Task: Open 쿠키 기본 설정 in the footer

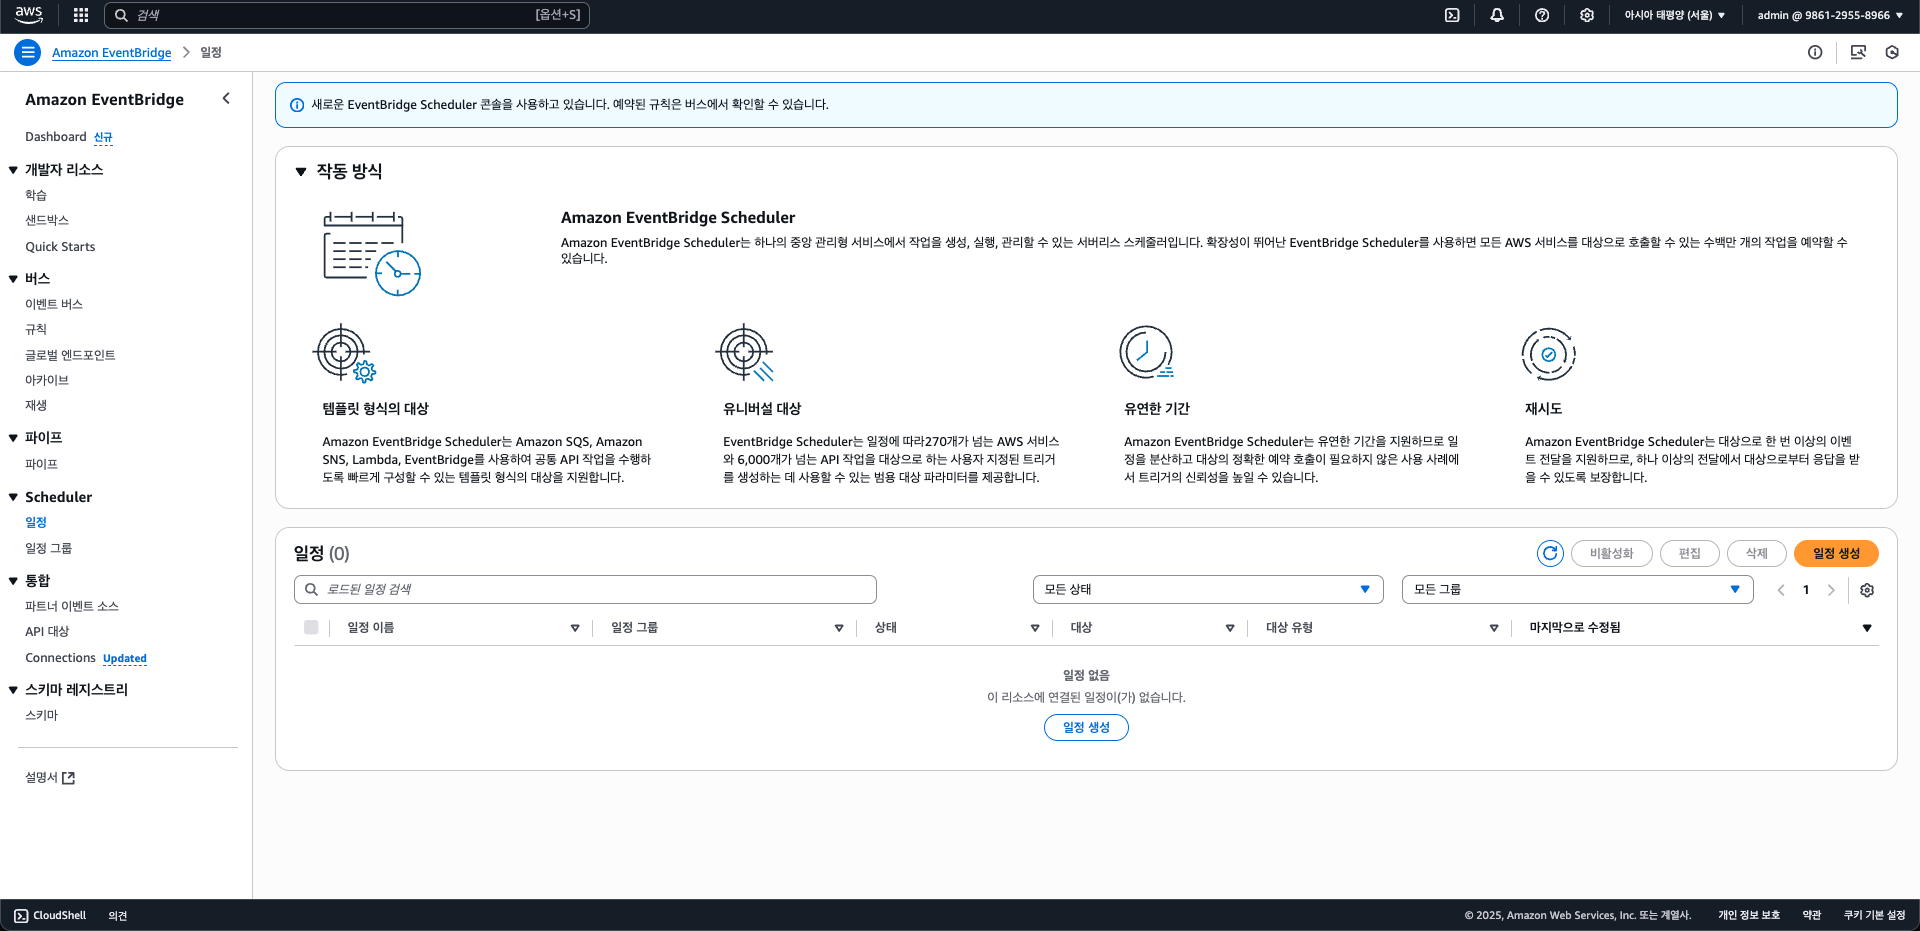Action: tap(1874, 915)
